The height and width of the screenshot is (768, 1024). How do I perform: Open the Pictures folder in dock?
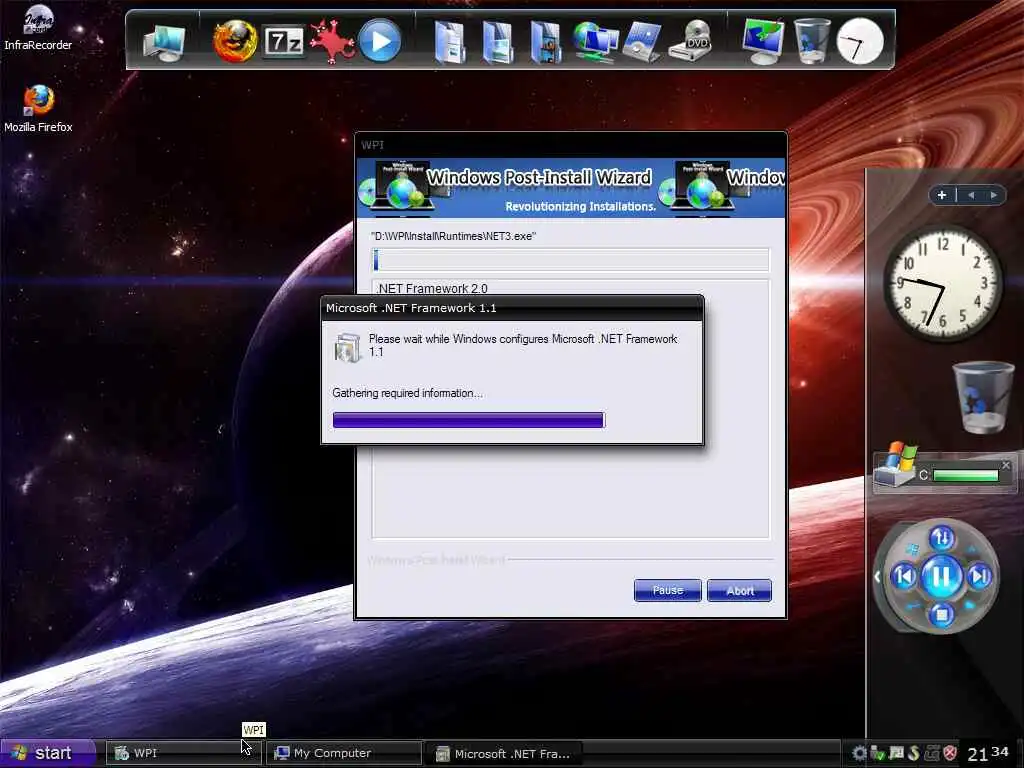coord(498,42)
